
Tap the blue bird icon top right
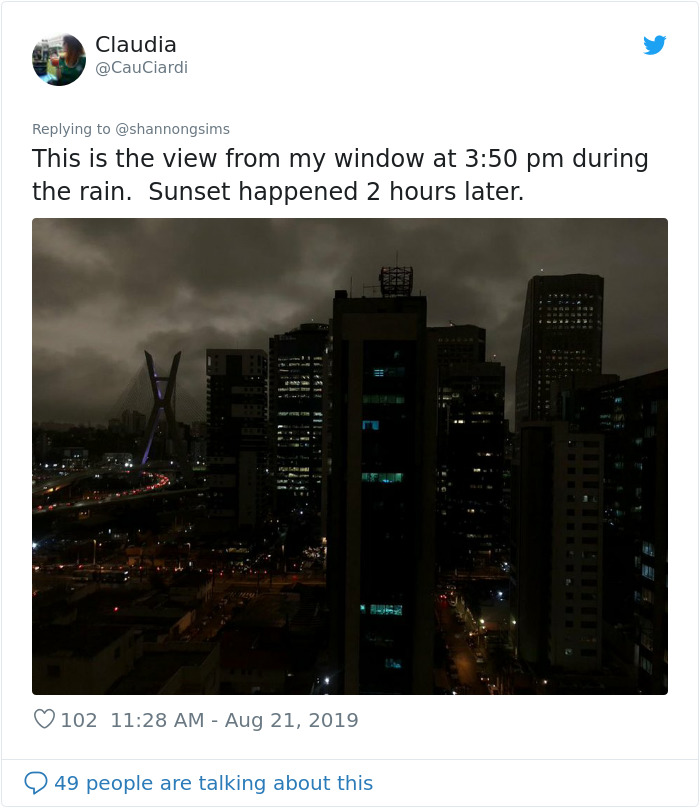pyautogui.click(x=656, y=44)
